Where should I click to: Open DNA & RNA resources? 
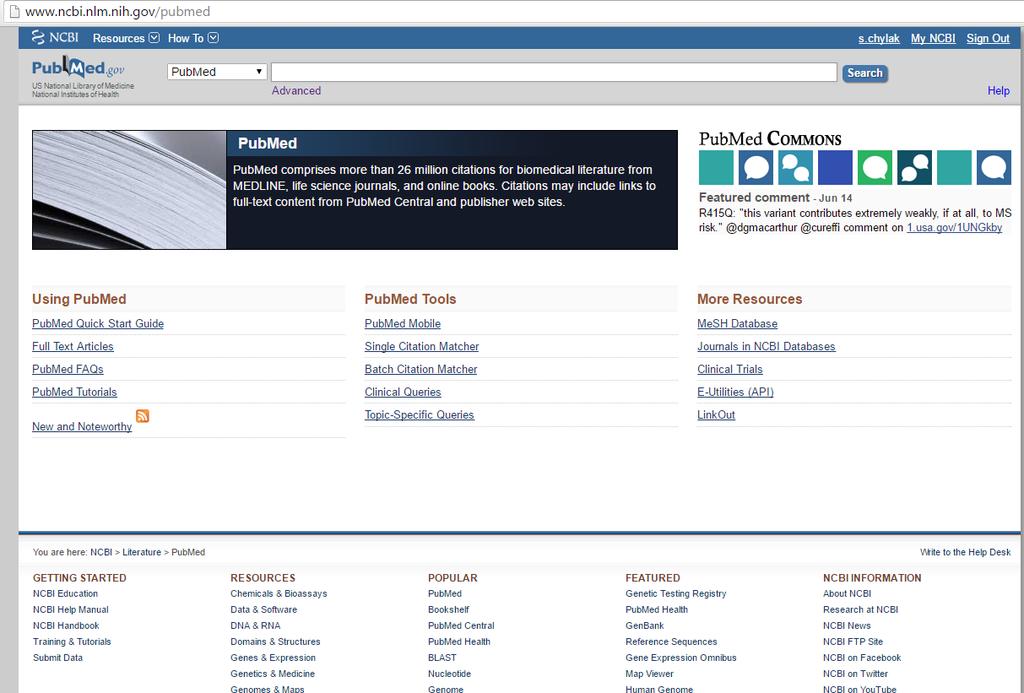point(255,626)
